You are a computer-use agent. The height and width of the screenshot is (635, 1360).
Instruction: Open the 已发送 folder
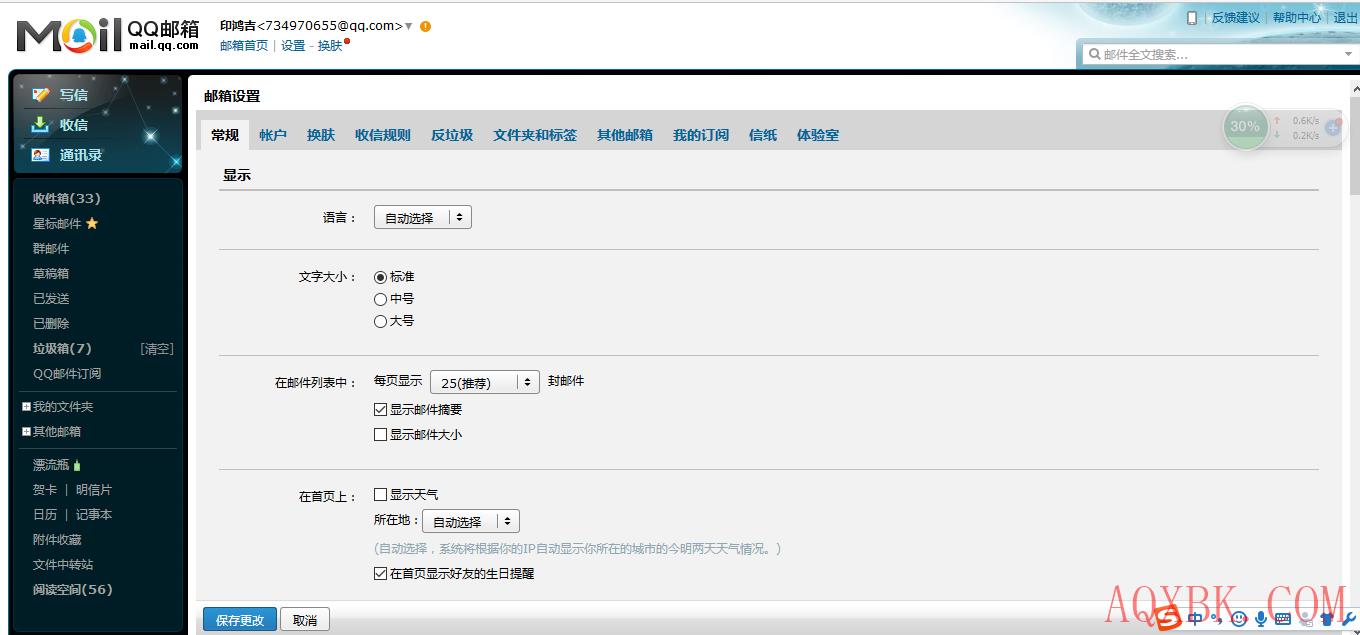[x=51, y=298]
